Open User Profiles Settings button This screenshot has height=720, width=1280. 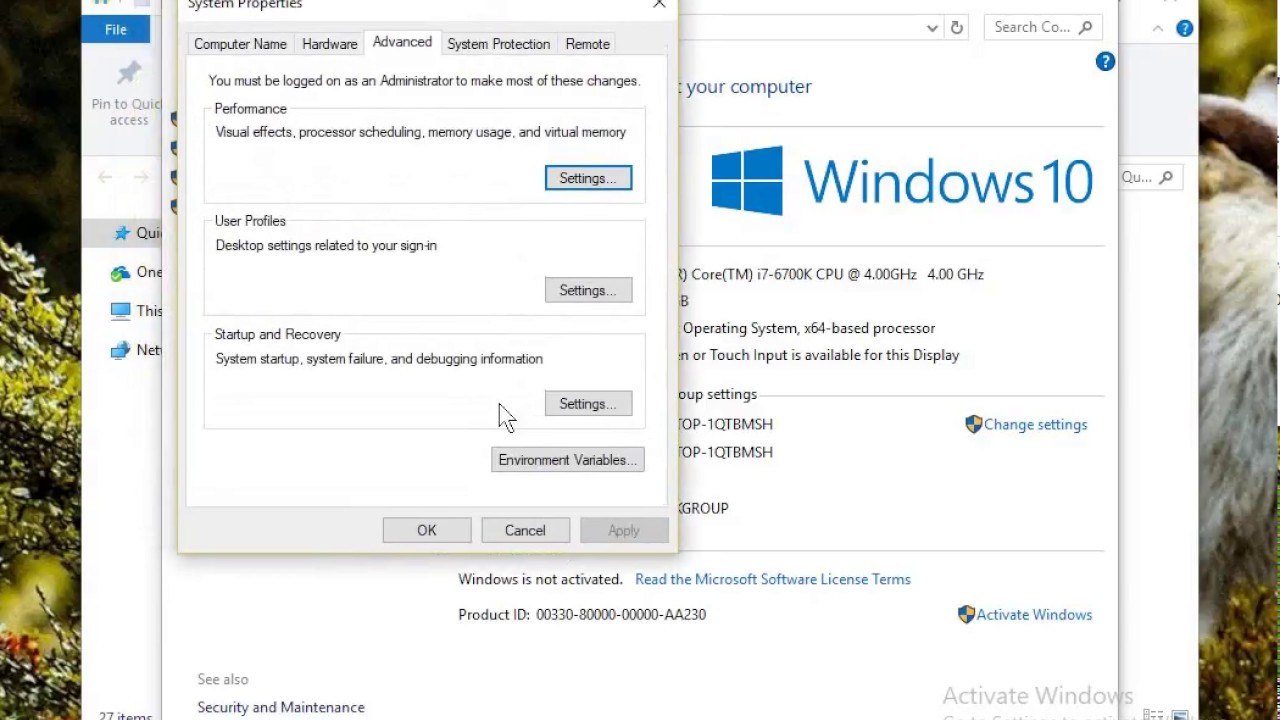(588, 290)
